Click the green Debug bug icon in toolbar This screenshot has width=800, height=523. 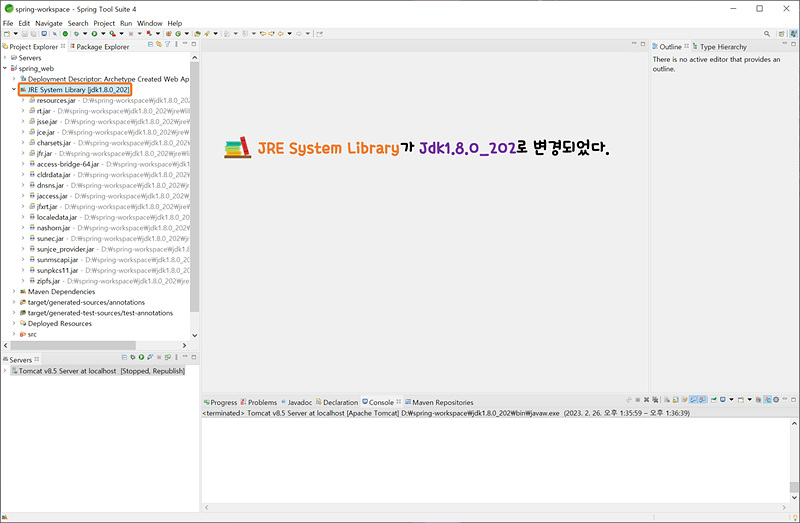click(x=76, y=34)
